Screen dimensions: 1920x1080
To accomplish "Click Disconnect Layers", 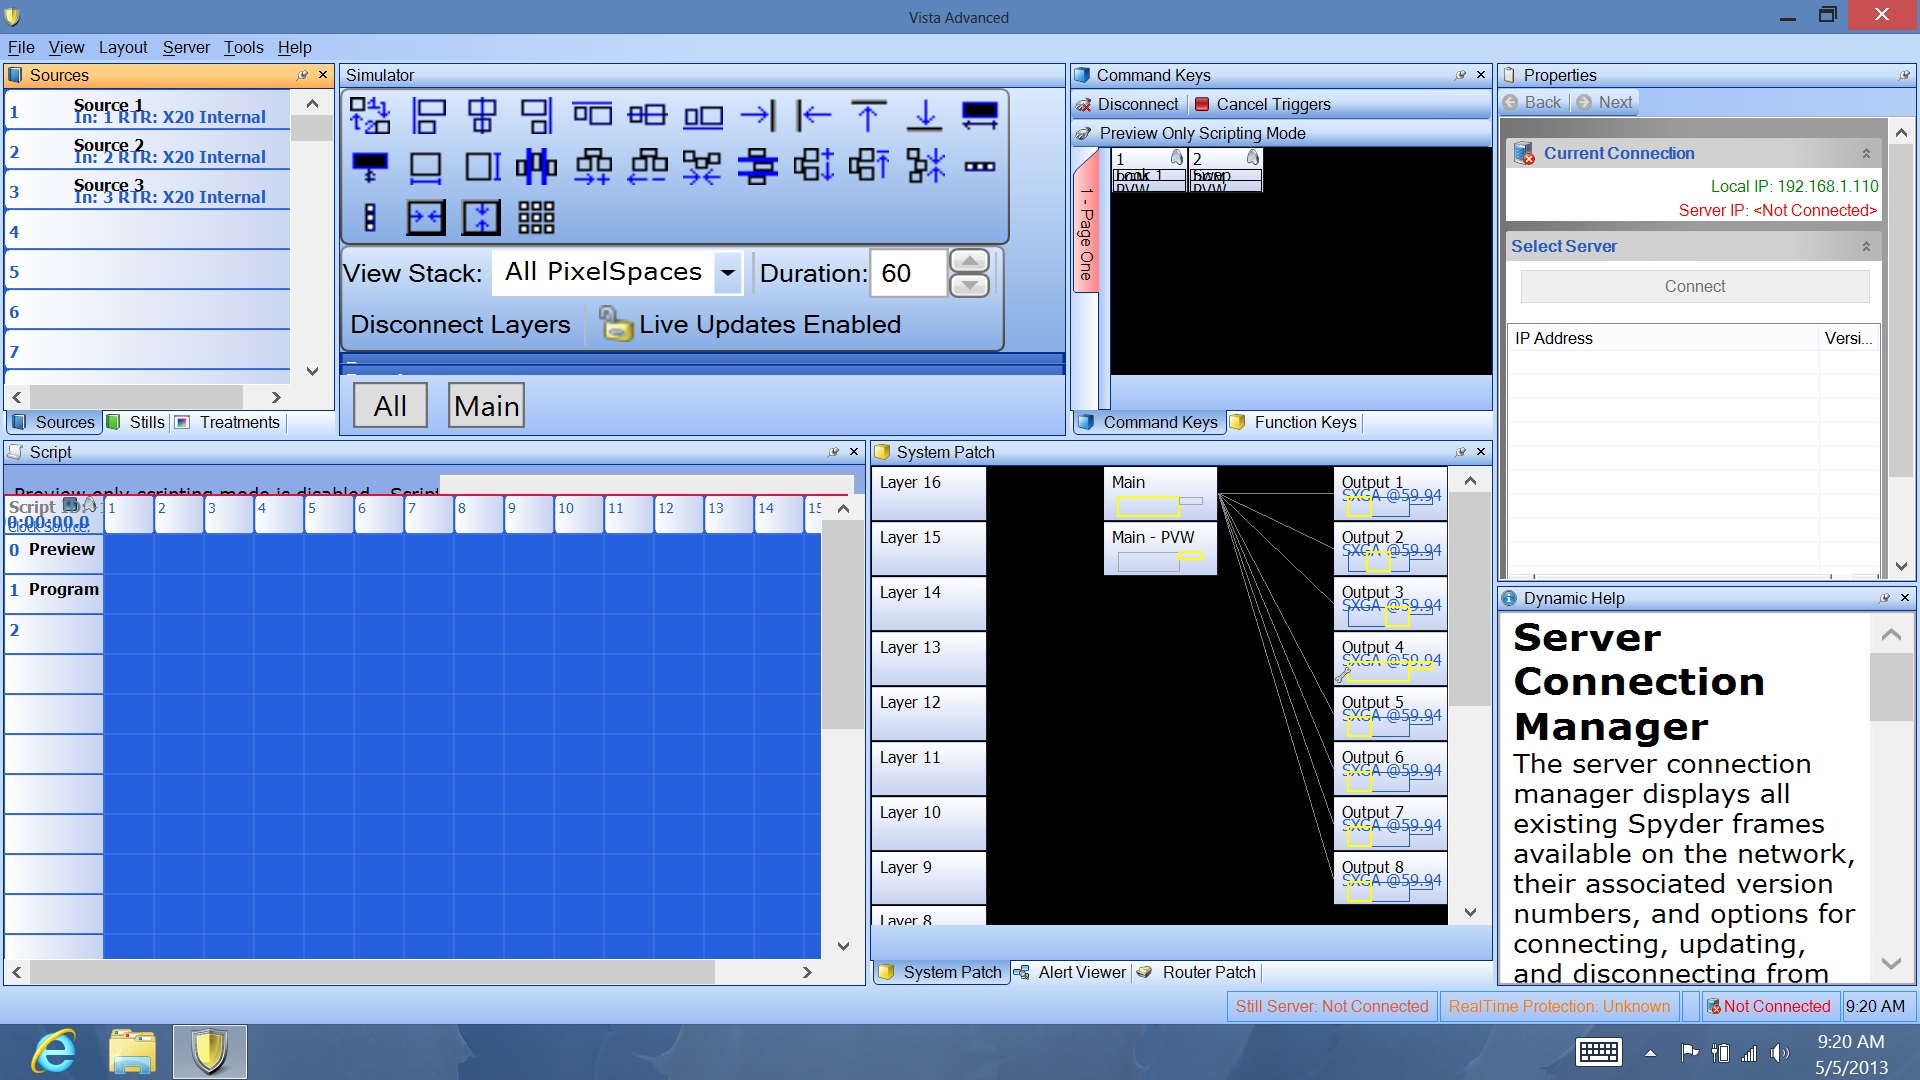I will (x=460, y=324).
